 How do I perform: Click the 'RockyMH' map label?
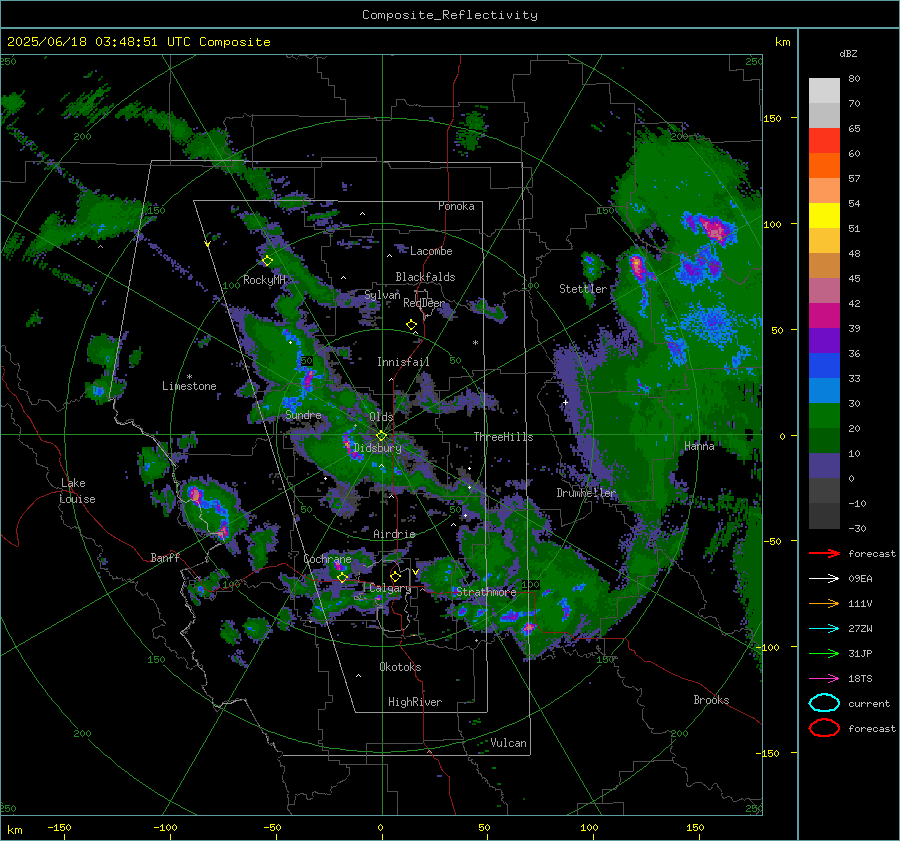264,280
